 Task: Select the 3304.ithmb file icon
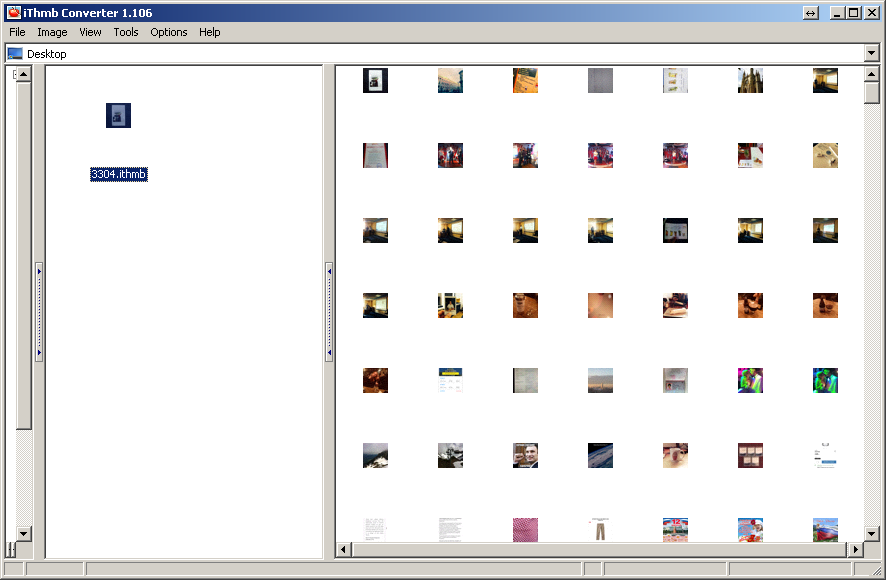[x=118, y=115]
